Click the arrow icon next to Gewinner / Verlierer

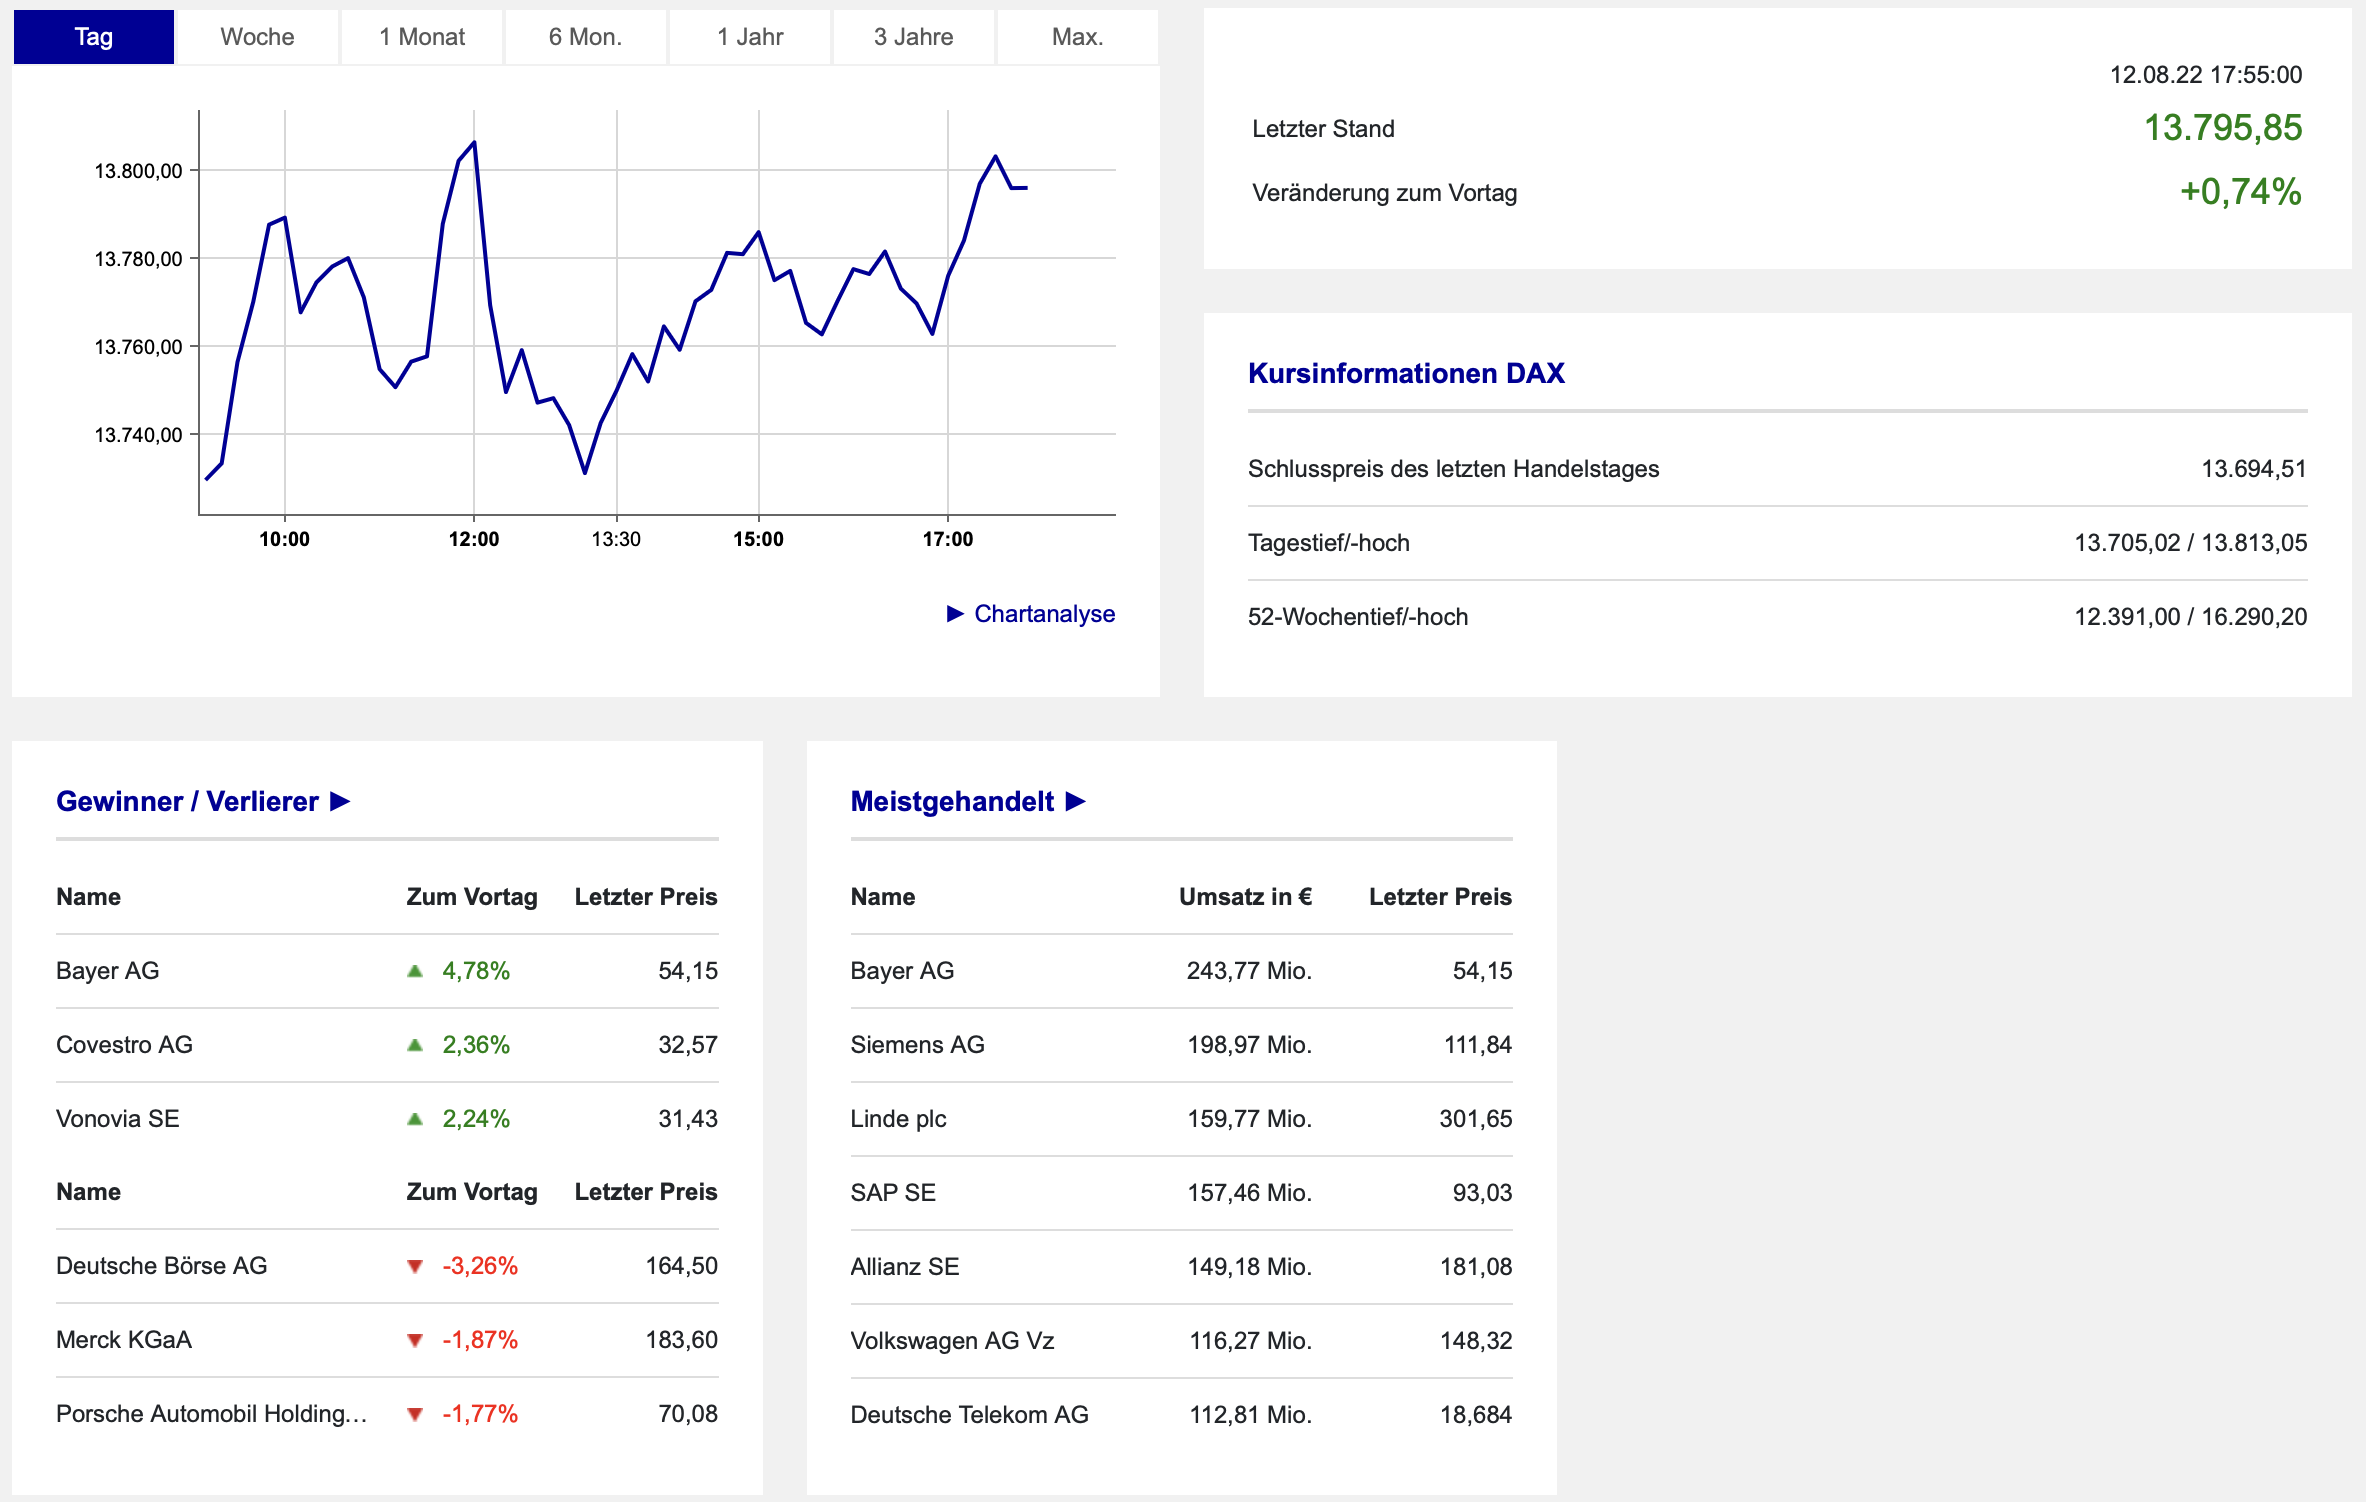point(340,801)
